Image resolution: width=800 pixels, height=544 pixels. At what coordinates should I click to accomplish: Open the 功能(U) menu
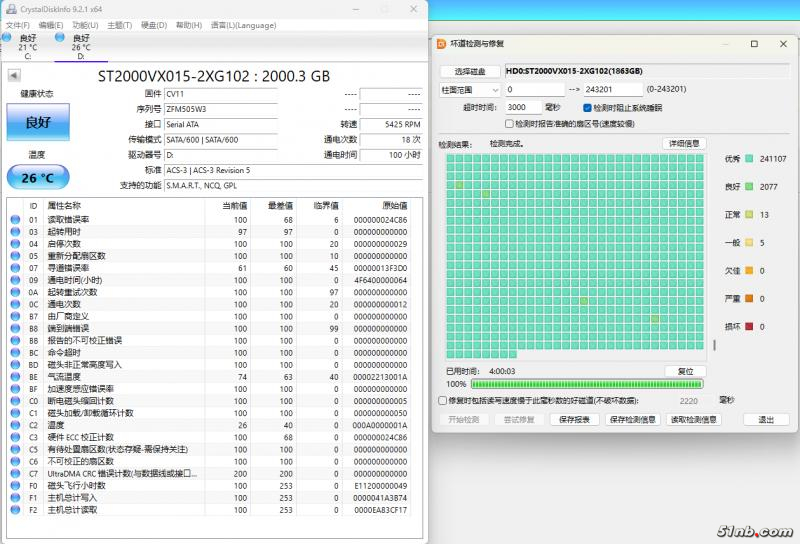pyautogui.click(x=85, y=24)
